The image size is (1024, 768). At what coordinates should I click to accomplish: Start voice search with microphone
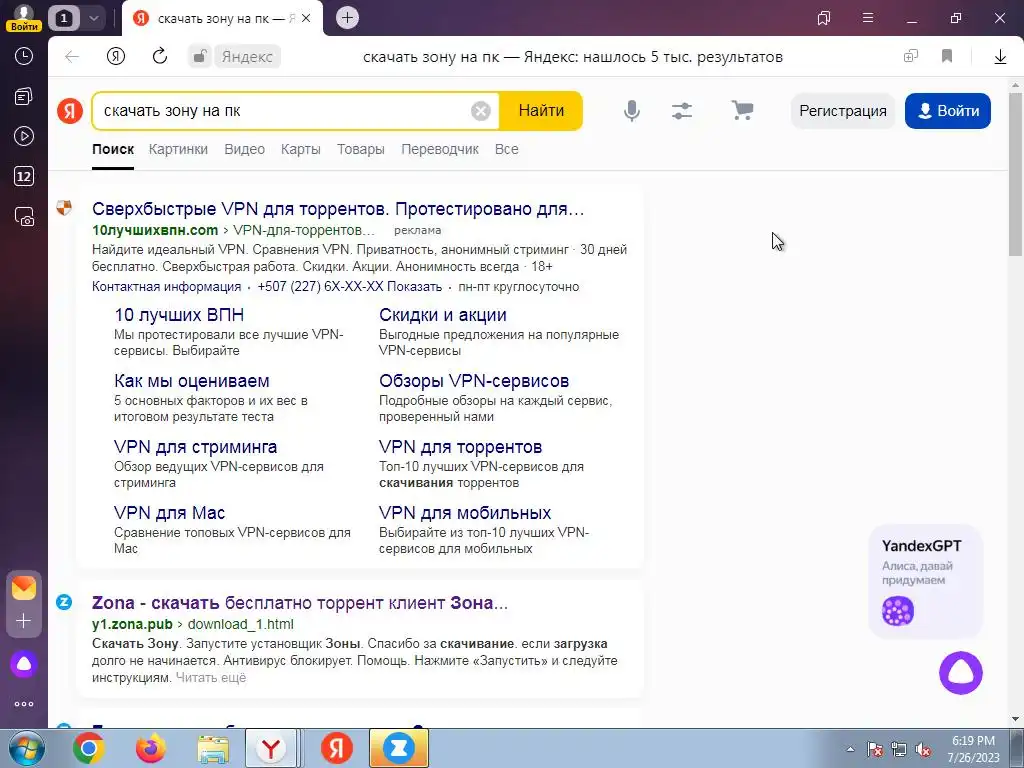(x=632, y=111)
